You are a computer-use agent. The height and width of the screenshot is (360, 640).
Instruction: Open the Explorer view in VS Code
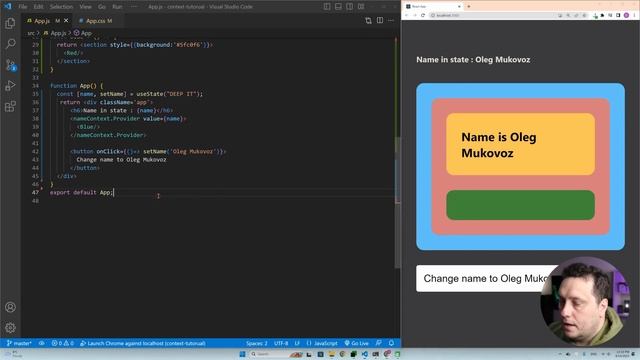10,23
